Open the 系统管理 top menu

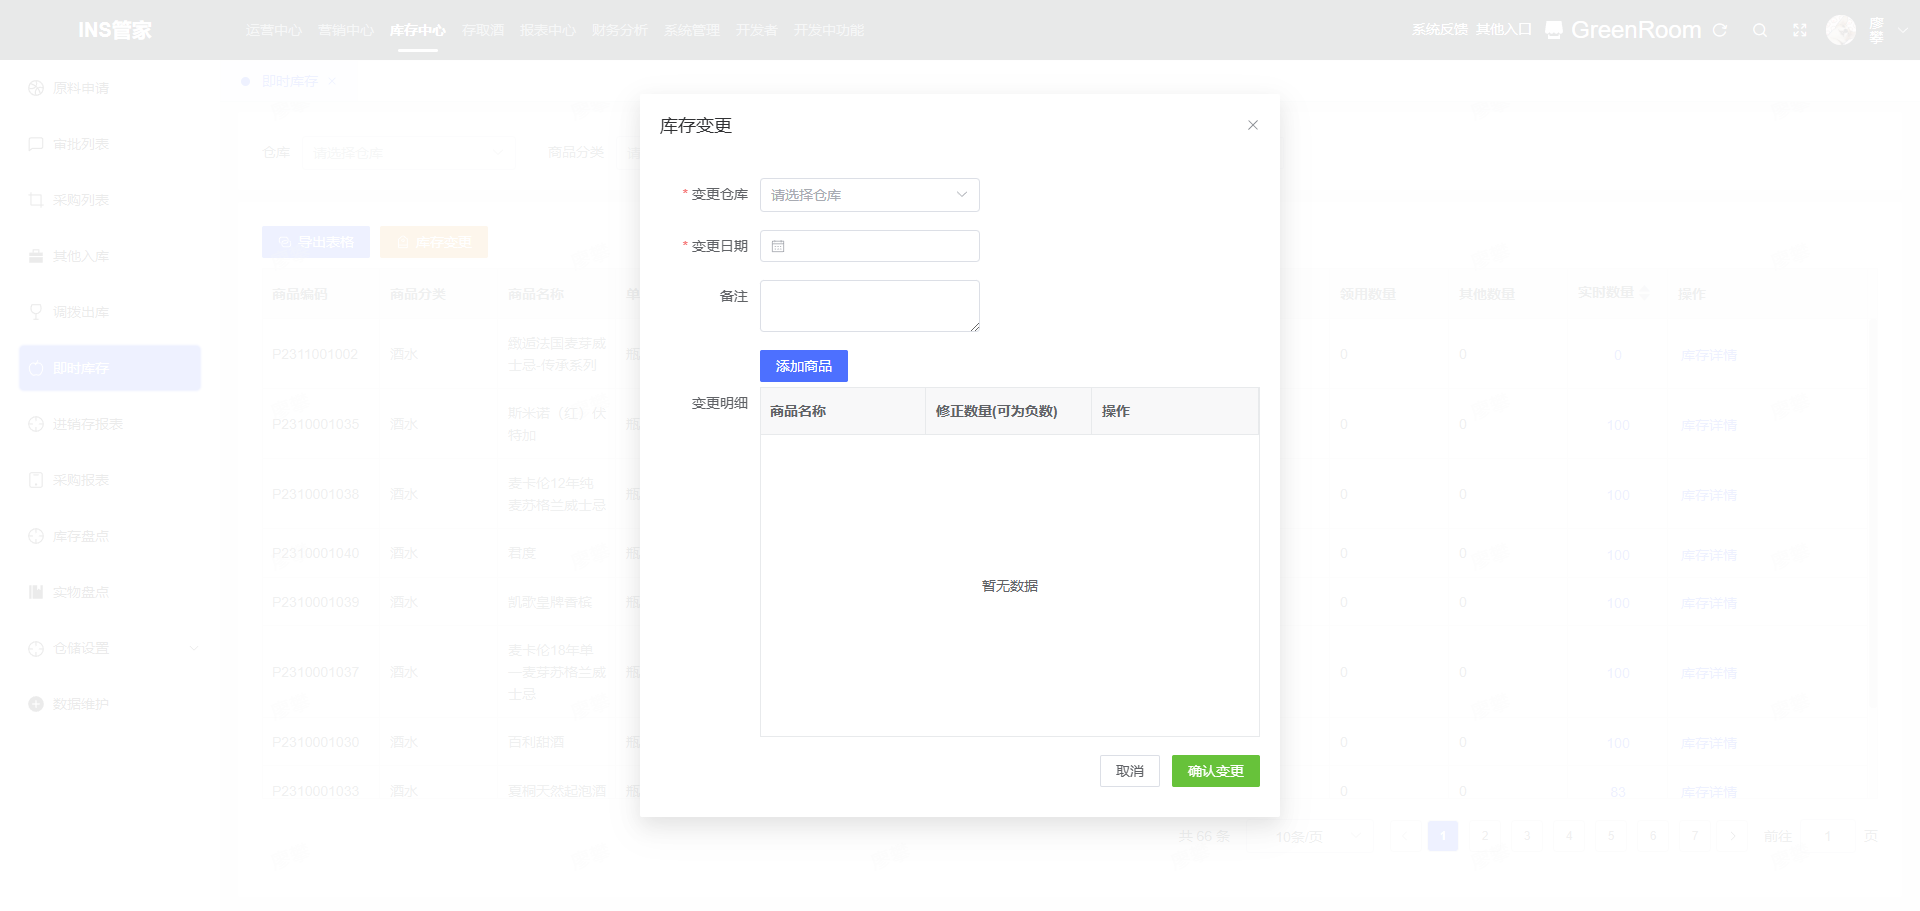pyautogui.click(x=691, y=30)
